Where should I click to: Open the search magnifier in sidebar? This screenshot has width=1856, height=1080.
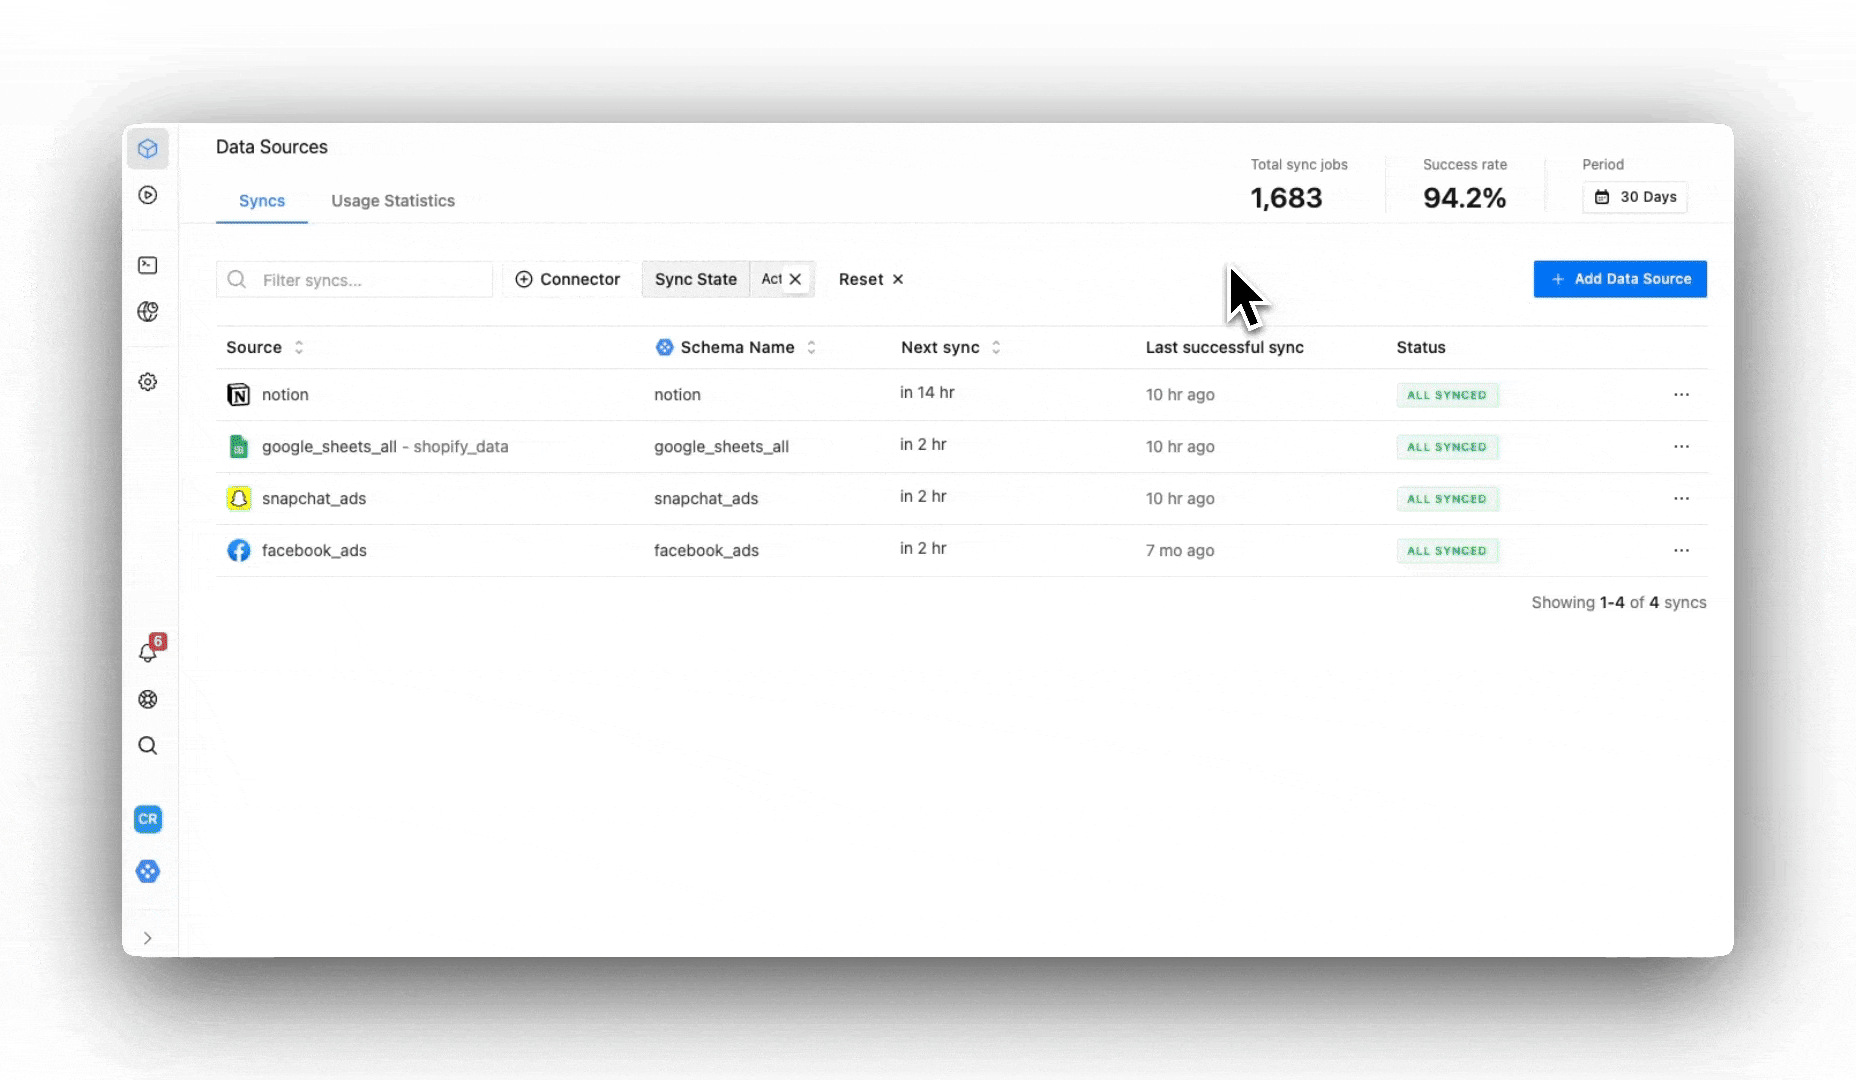pyautogui.click(x=148, y=745)
